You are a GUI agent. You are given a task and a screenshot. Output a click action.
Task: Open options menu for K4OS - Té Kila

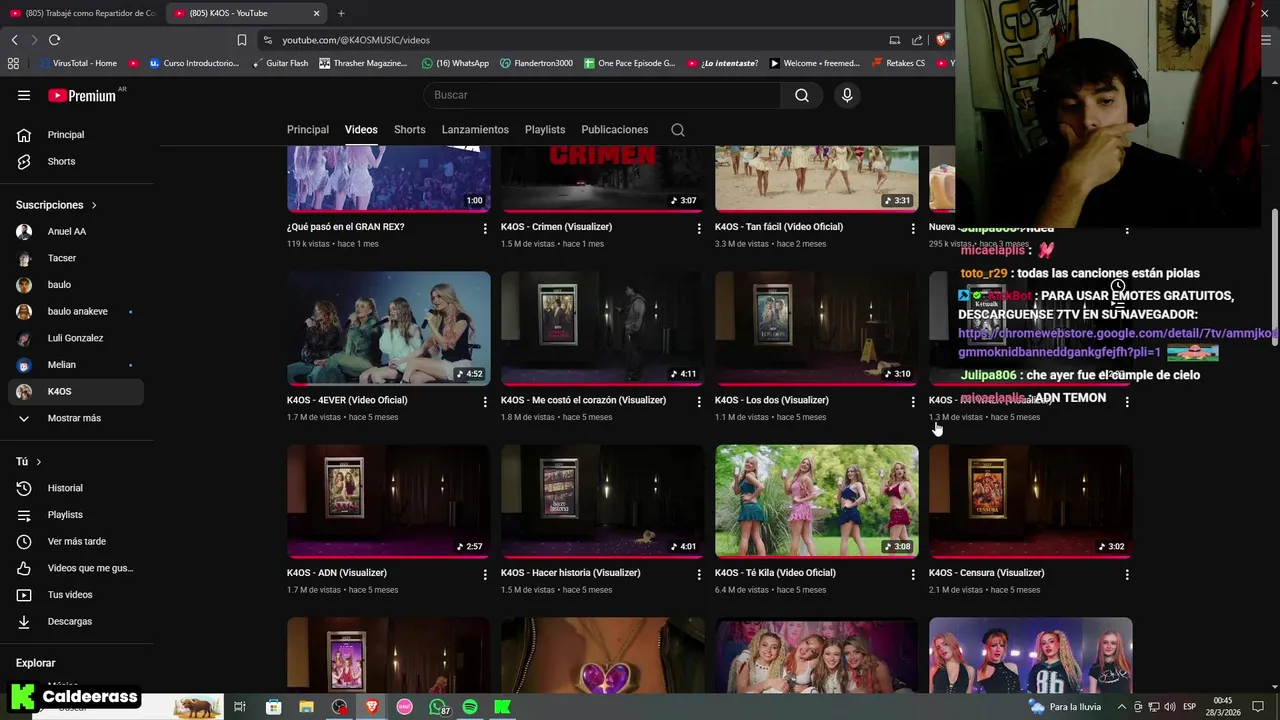[913, 575]
